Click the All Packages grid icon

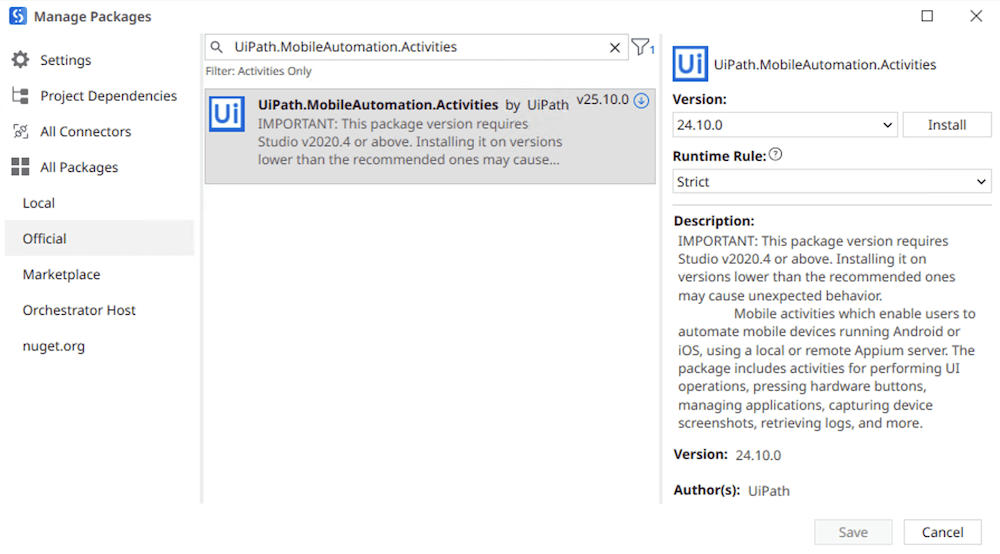point(20,167)
